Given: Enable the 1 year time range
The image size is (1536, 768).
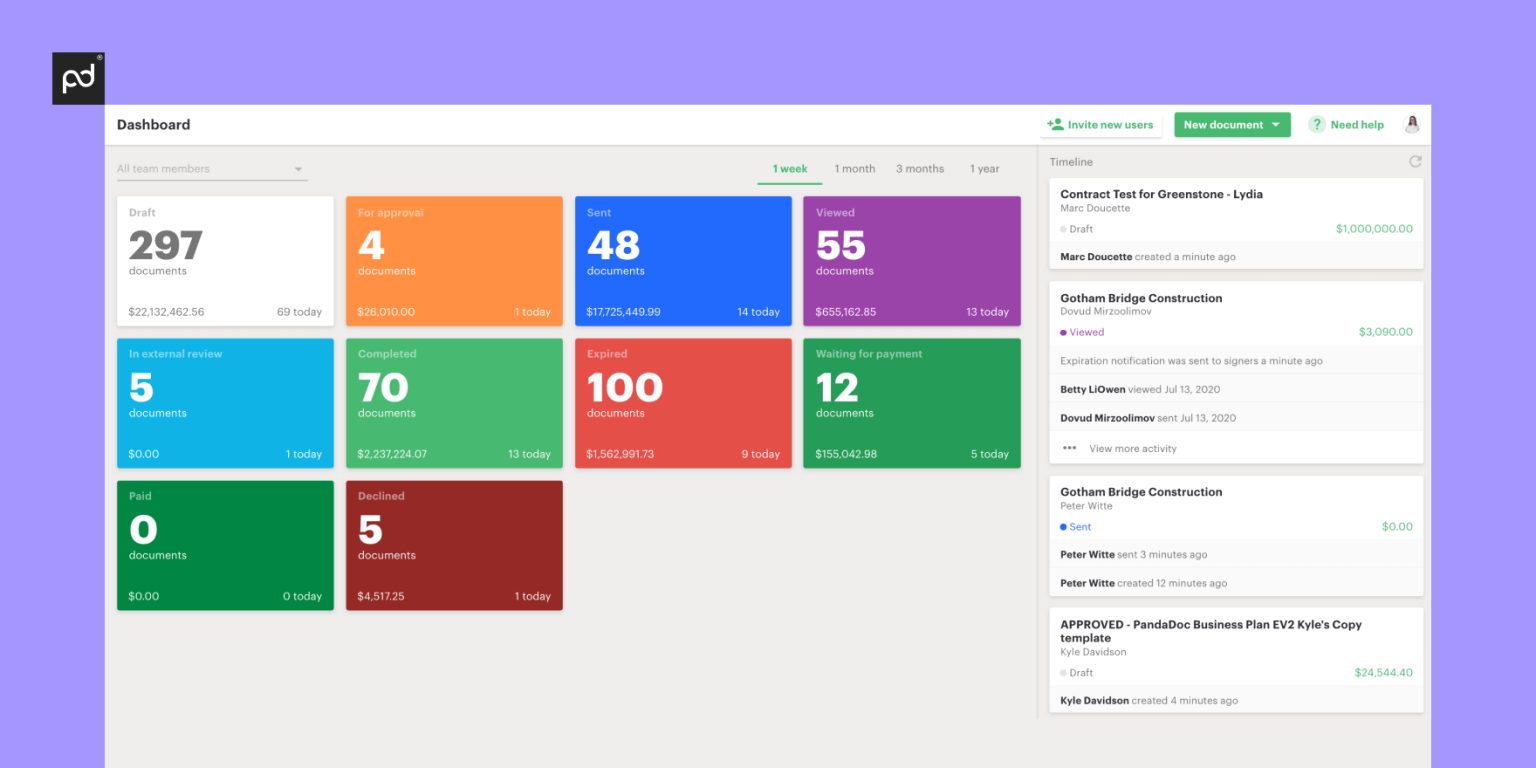Looking at the screenshot, I should coord(984,168).
